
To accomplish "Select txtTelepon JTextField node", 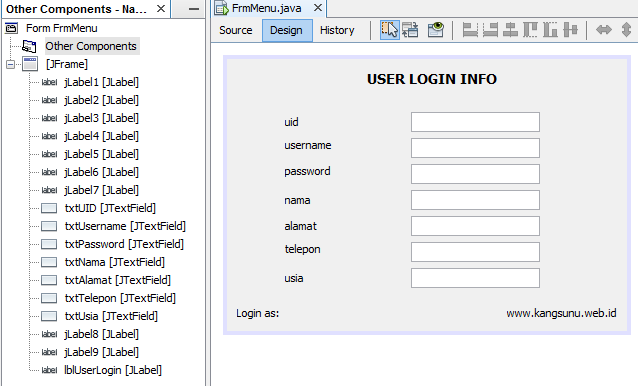I will tap(120, 298).
